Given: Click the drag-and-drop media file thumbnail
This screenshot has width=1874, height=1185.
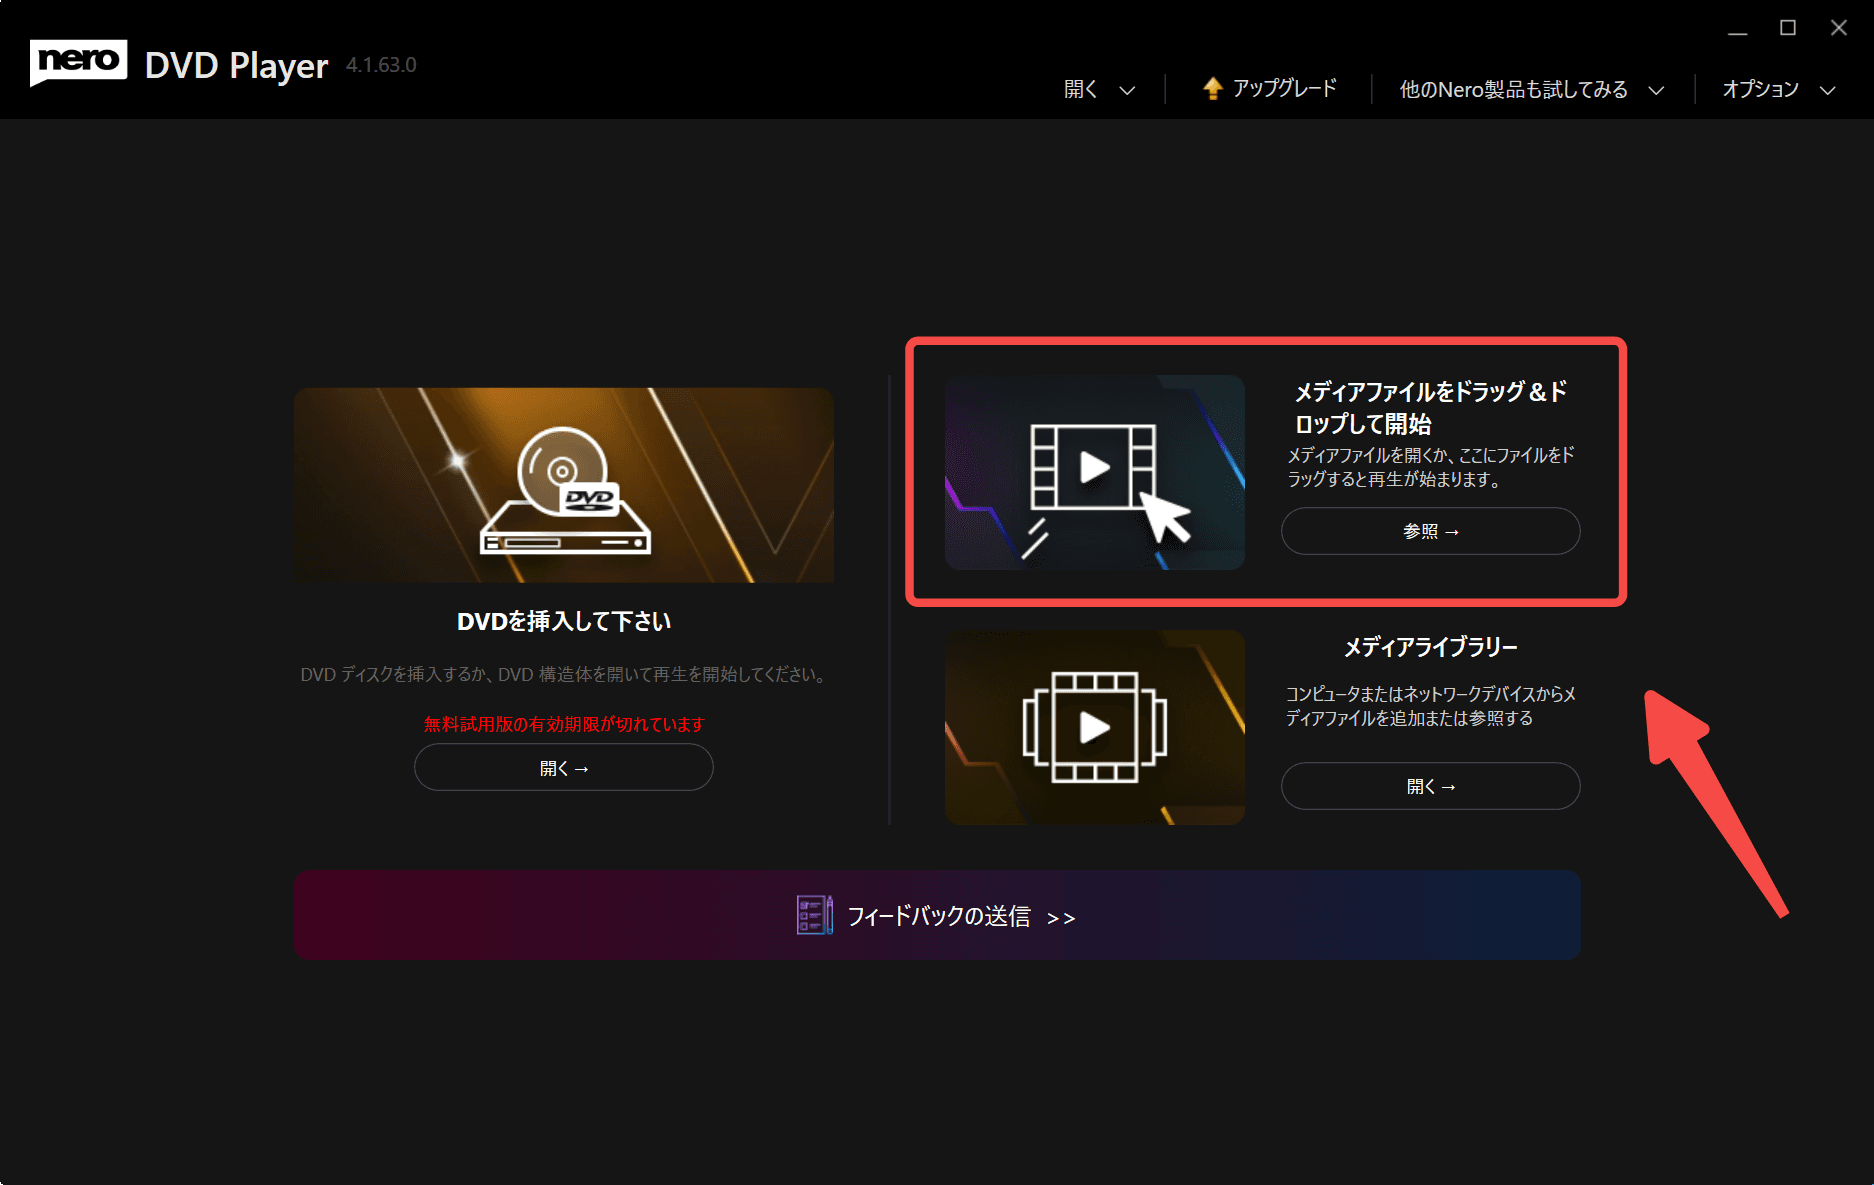Looking at the screenshot, I should coord(1095,472).
